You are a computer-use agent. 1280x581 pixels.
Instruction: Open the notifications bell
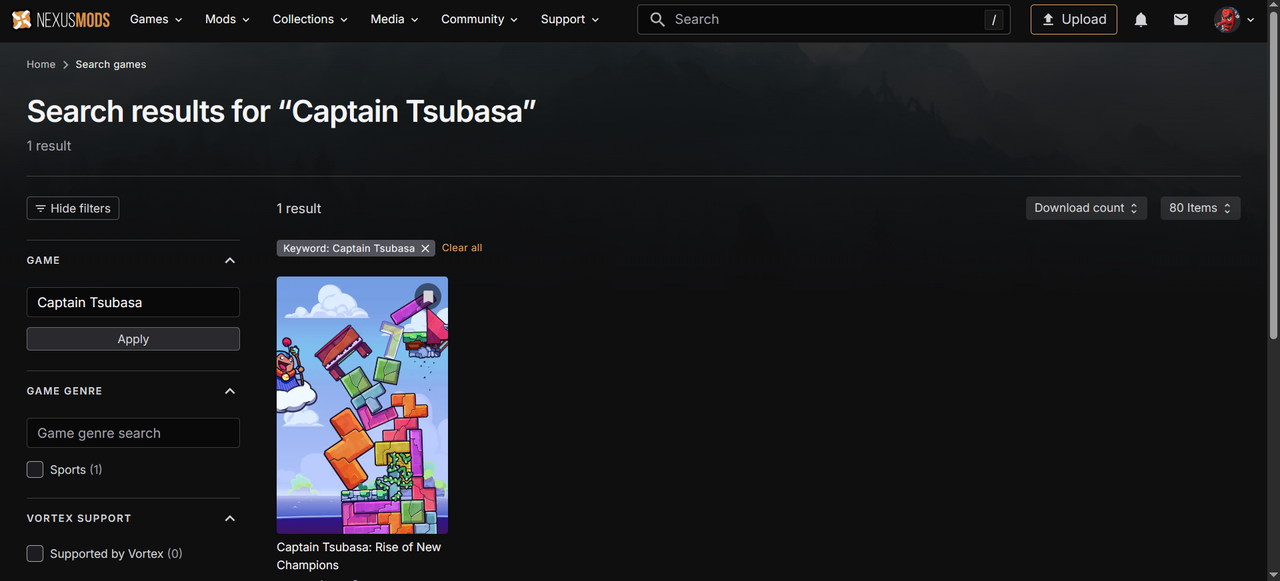tap(1141, 19)
